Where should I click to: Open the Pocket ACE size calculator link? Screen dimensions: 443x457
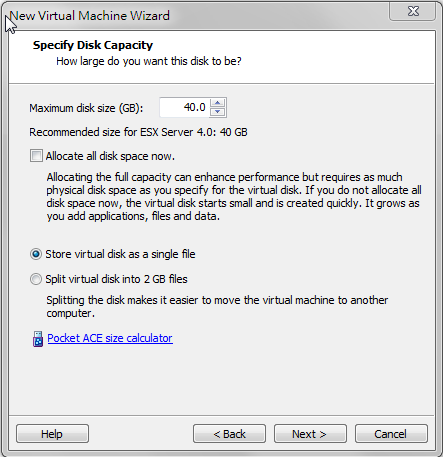(x=110, y=338)
